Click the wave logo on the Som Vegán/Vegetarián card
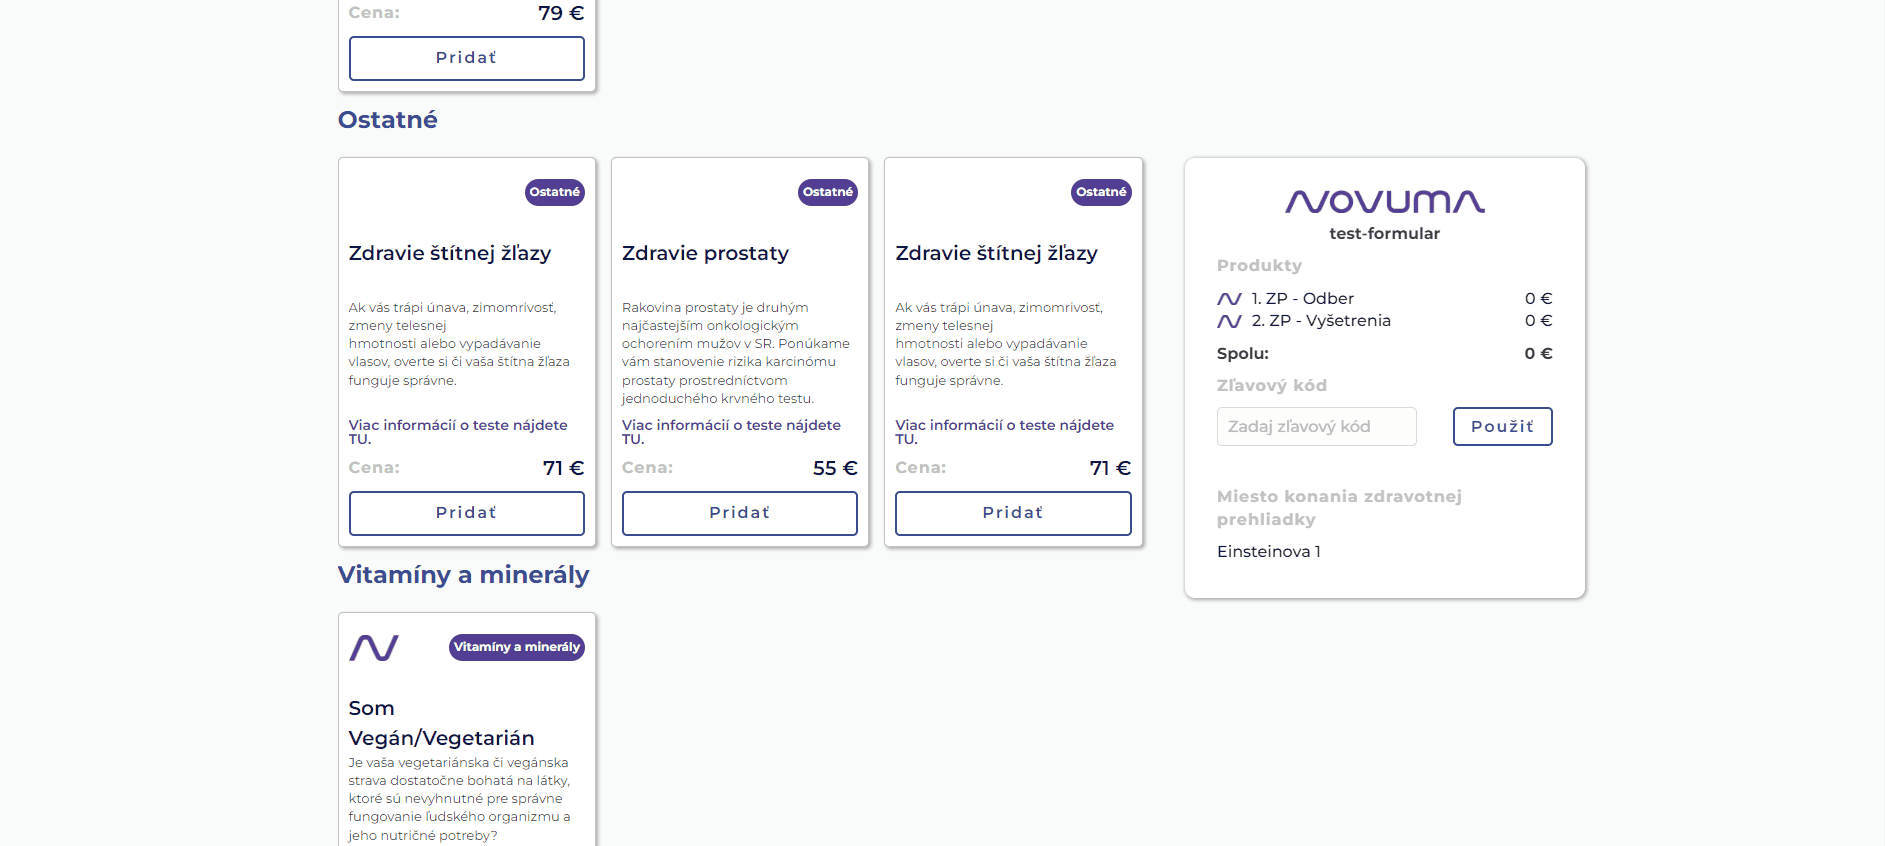 374,648
